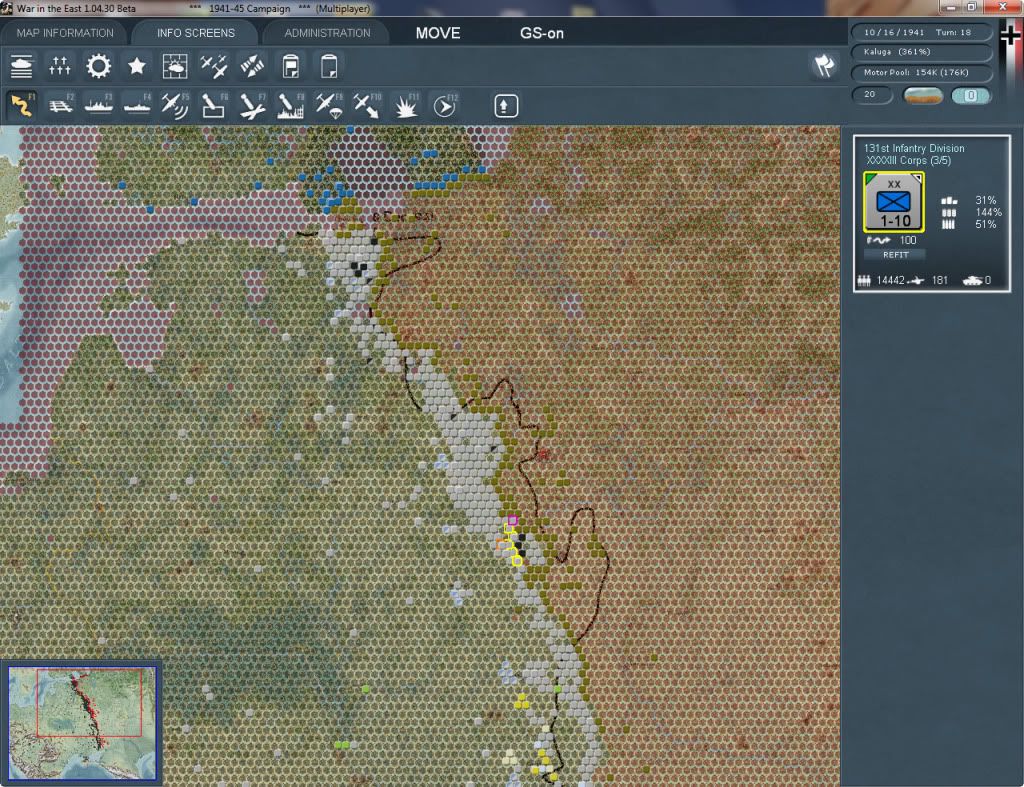Click the Motor Pool 154K (176K) field
Screen dimensions: 1024x787
[921, 72]
